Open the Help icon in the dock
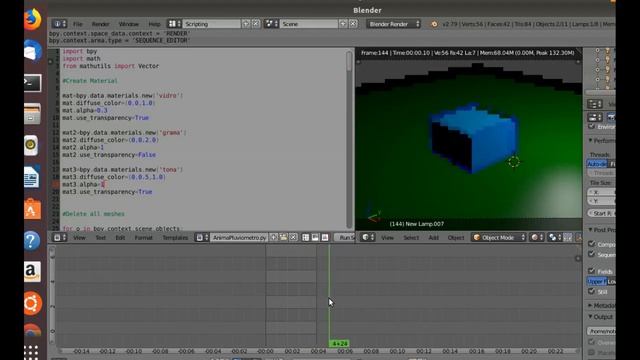 click(33, 240)
